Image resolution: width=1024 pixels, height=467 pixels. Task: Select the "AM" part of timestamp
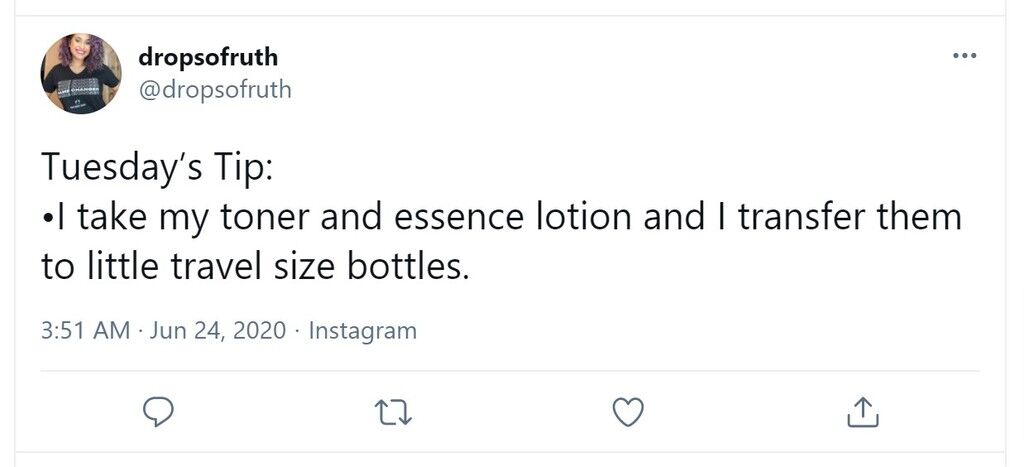pyautogui.click(x=112, y=330)
